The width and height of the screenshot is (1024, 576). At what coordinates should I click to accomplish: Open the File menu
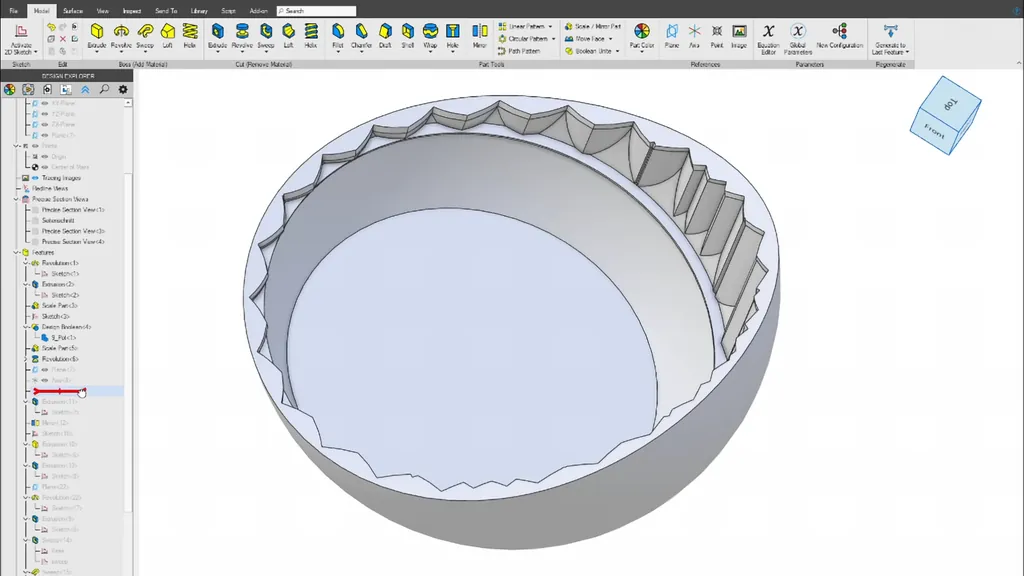click(x=14, y=11)
